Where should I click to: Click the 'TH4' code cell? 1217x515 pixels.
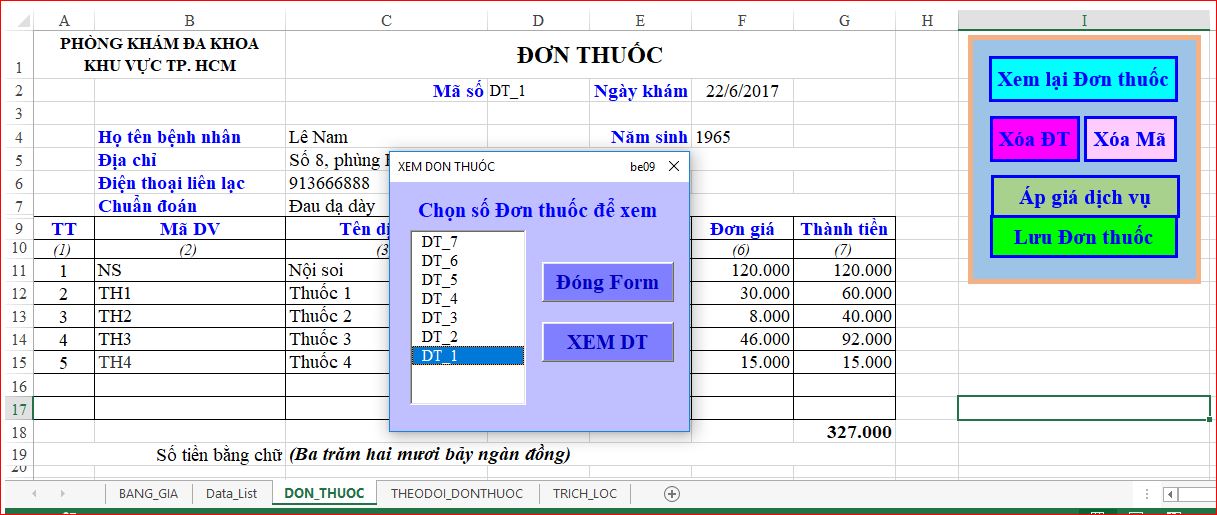click(190, 362)
